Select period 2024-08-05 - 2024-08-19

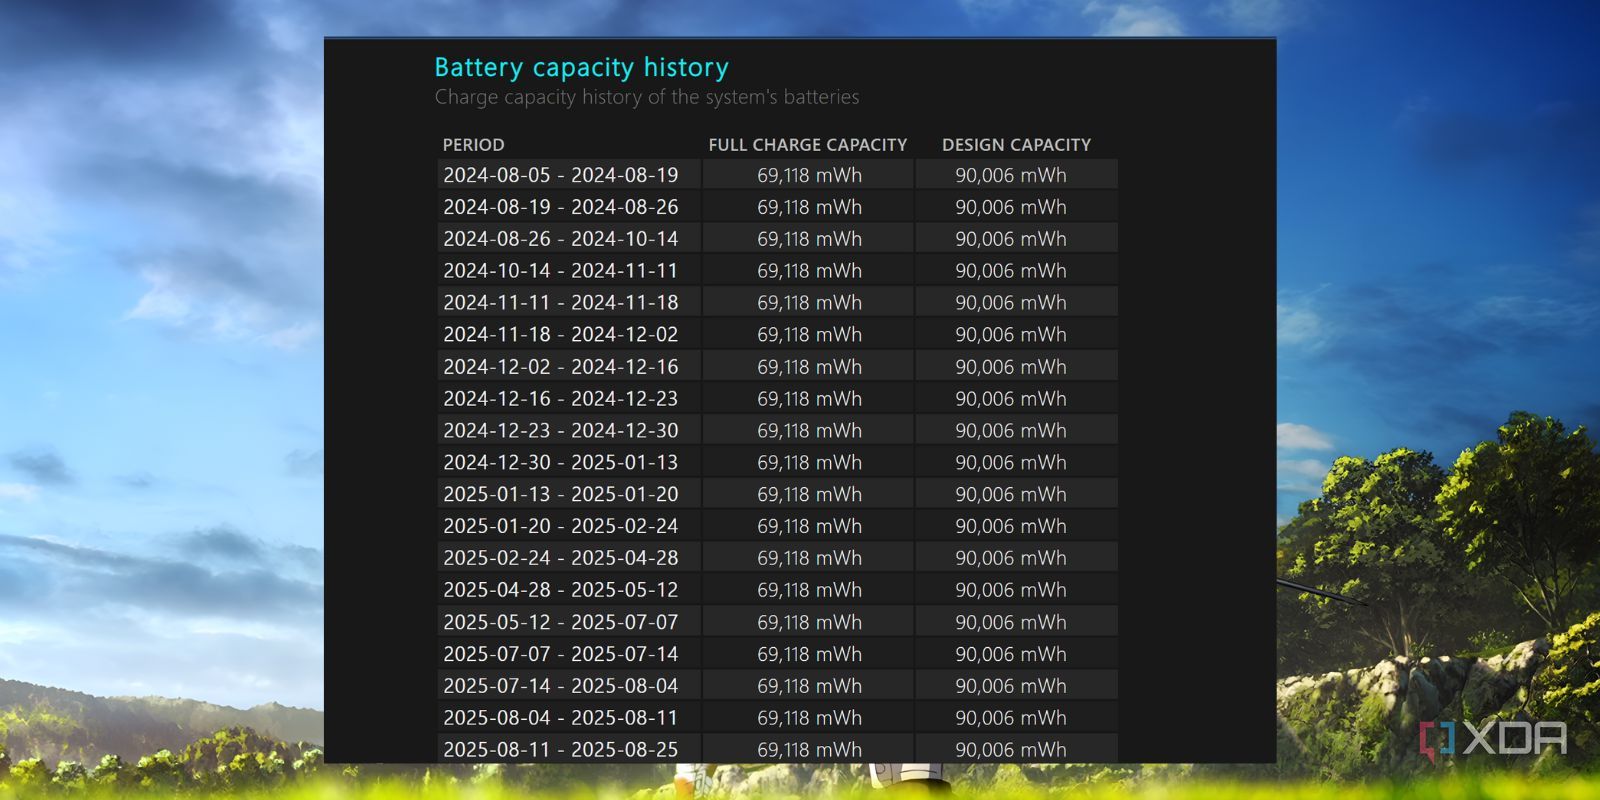tap(561, 175)
